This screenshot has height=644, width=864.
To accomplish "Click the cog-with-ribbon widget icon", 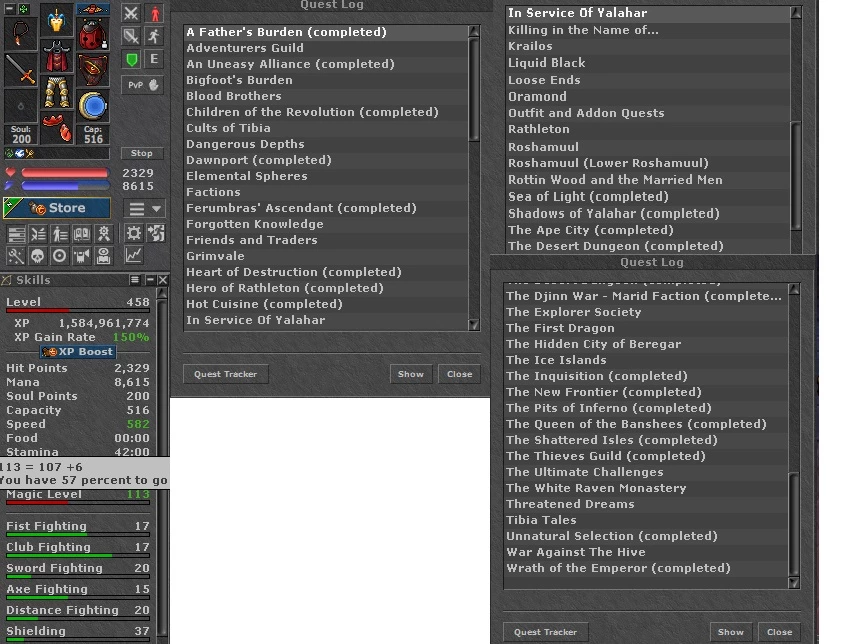I will [104, 234].
